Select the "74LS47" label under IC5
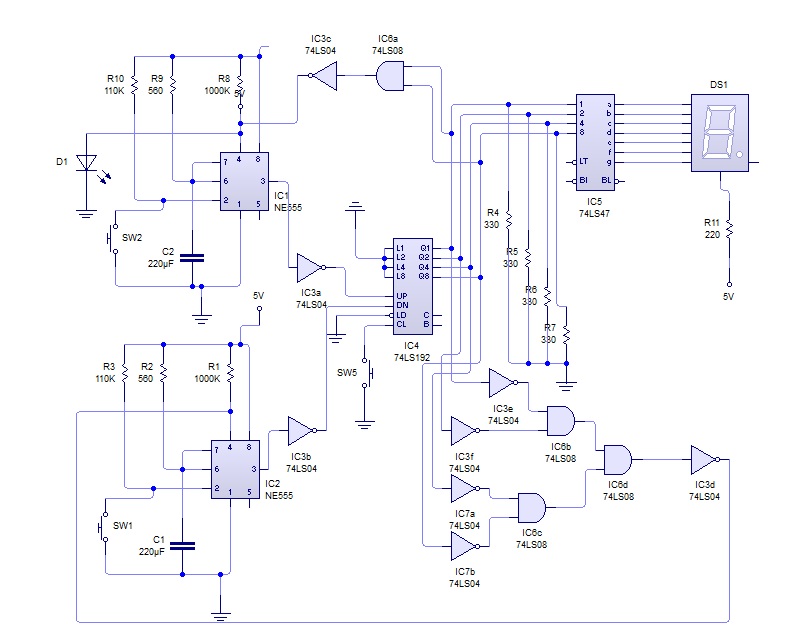The width and height of the screenshot is (789, 633). pyautogui.click(x=594, y=213)
